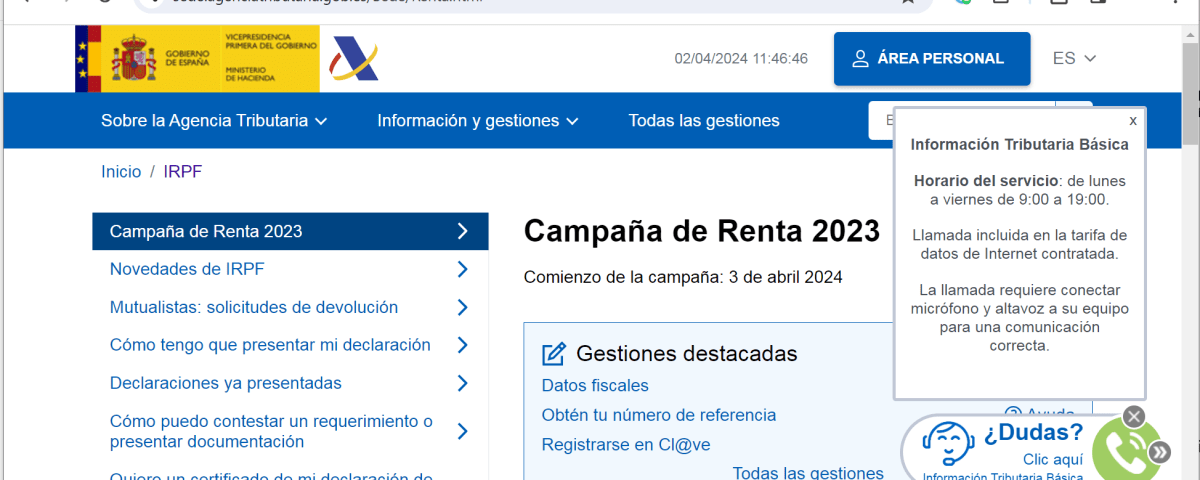Click the Agencia Tributaria logo icon
This screenshot has width=1200, height=480.
[355, 60]
